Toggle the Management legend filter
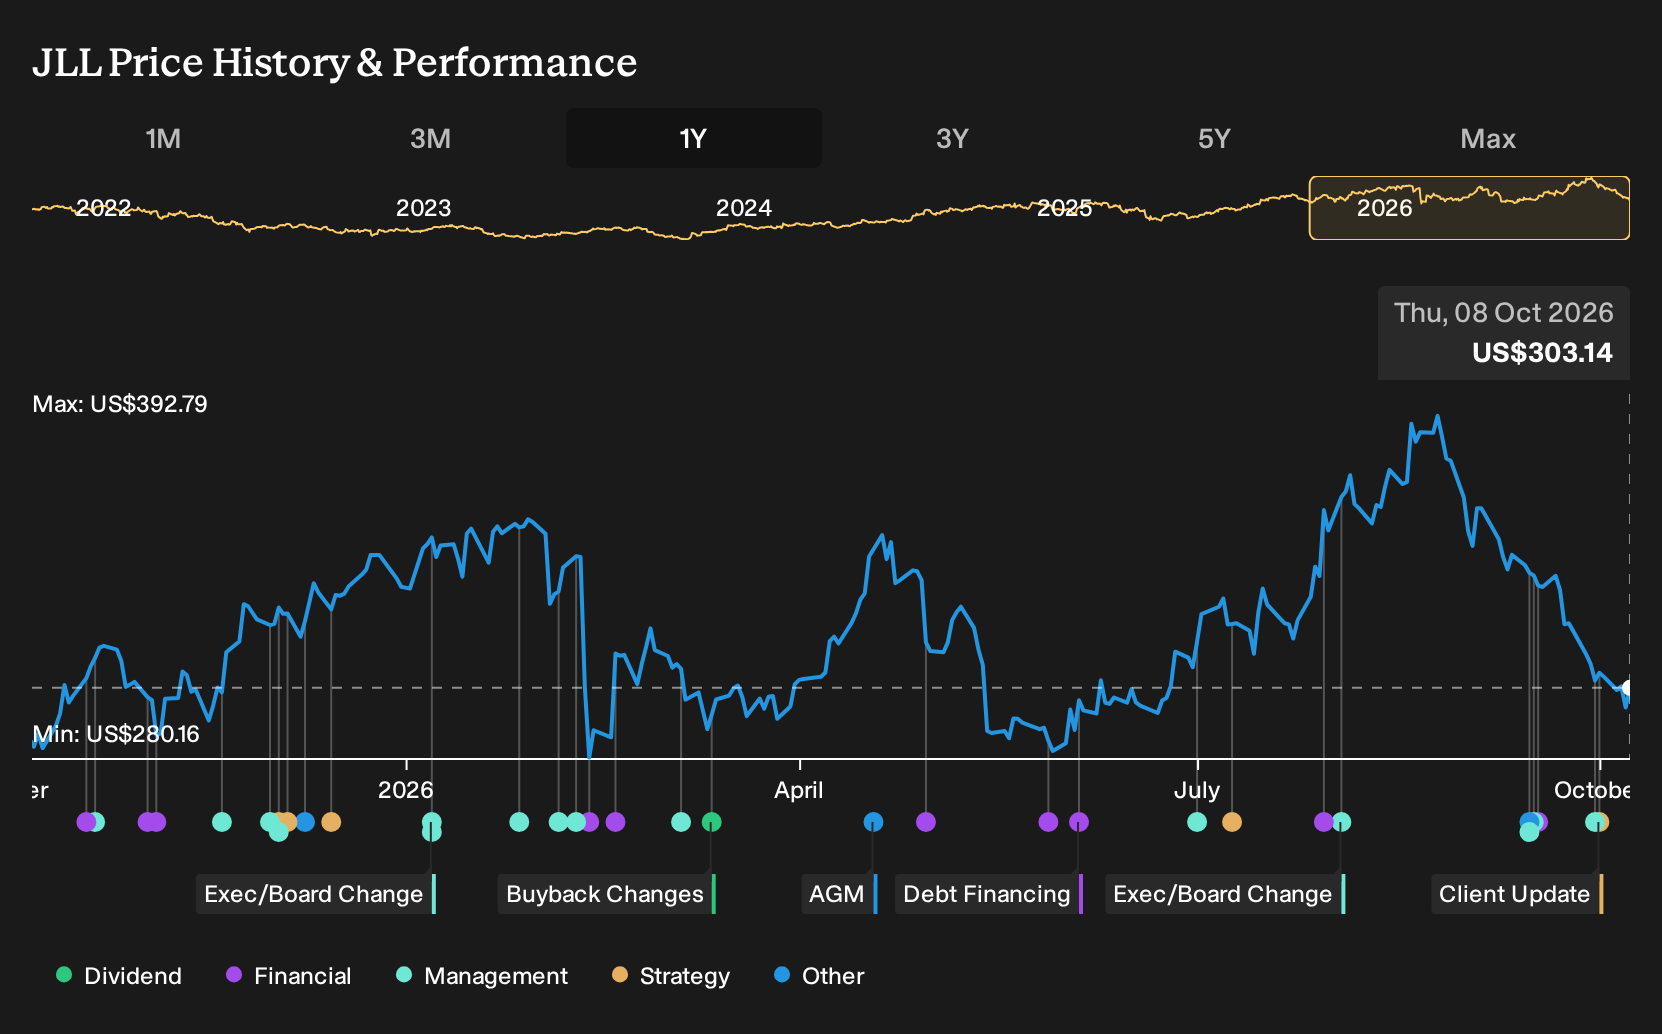The height and width of the screenshot is (1034, 1662). point(482,975)
